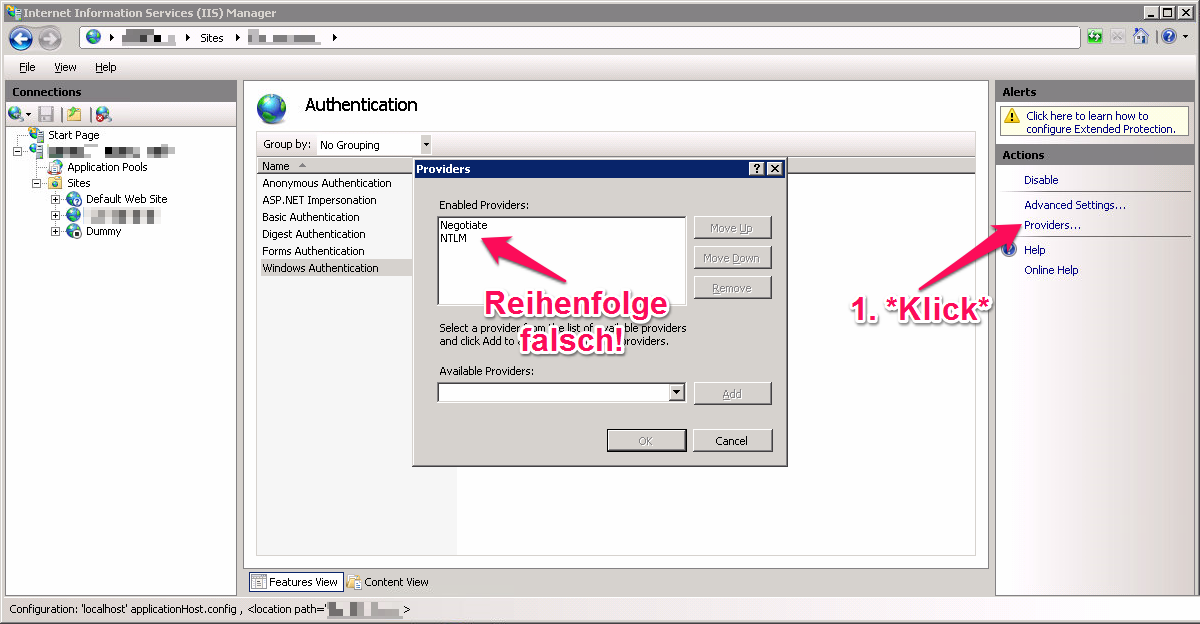Select the Digest Authentication row

point(314,234)
